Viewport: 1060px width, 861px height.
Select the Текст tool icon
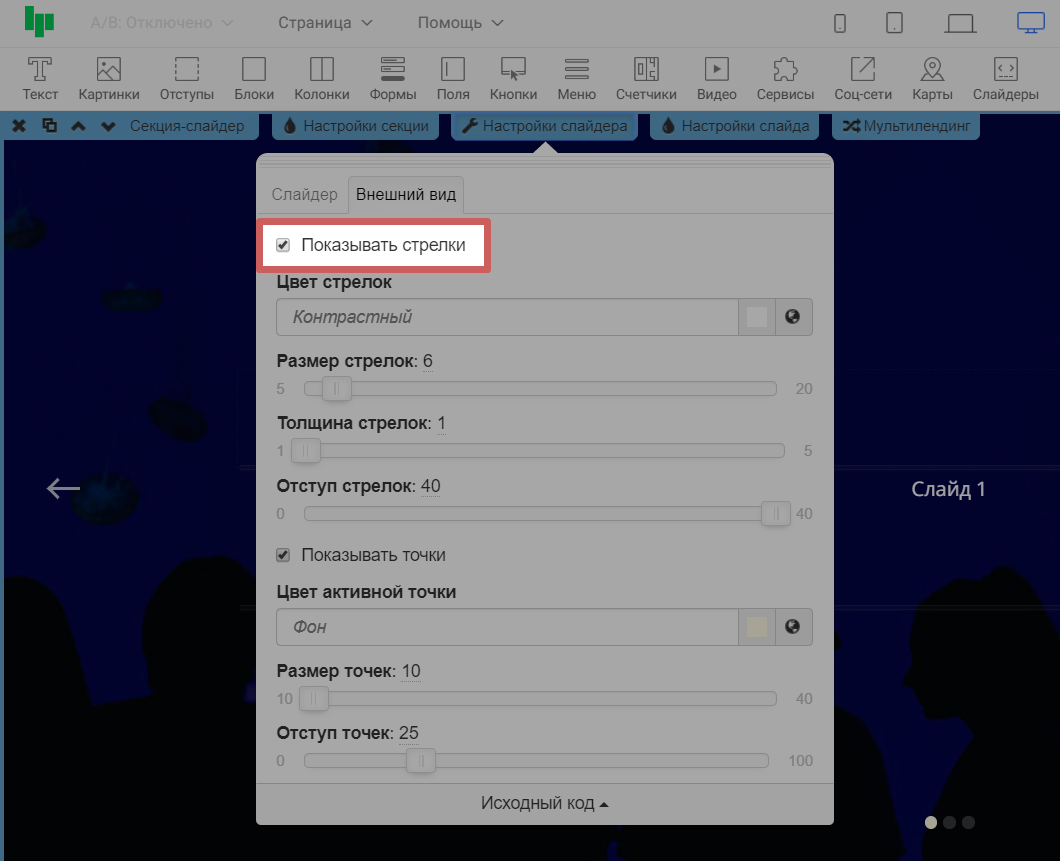click(40, 78)
